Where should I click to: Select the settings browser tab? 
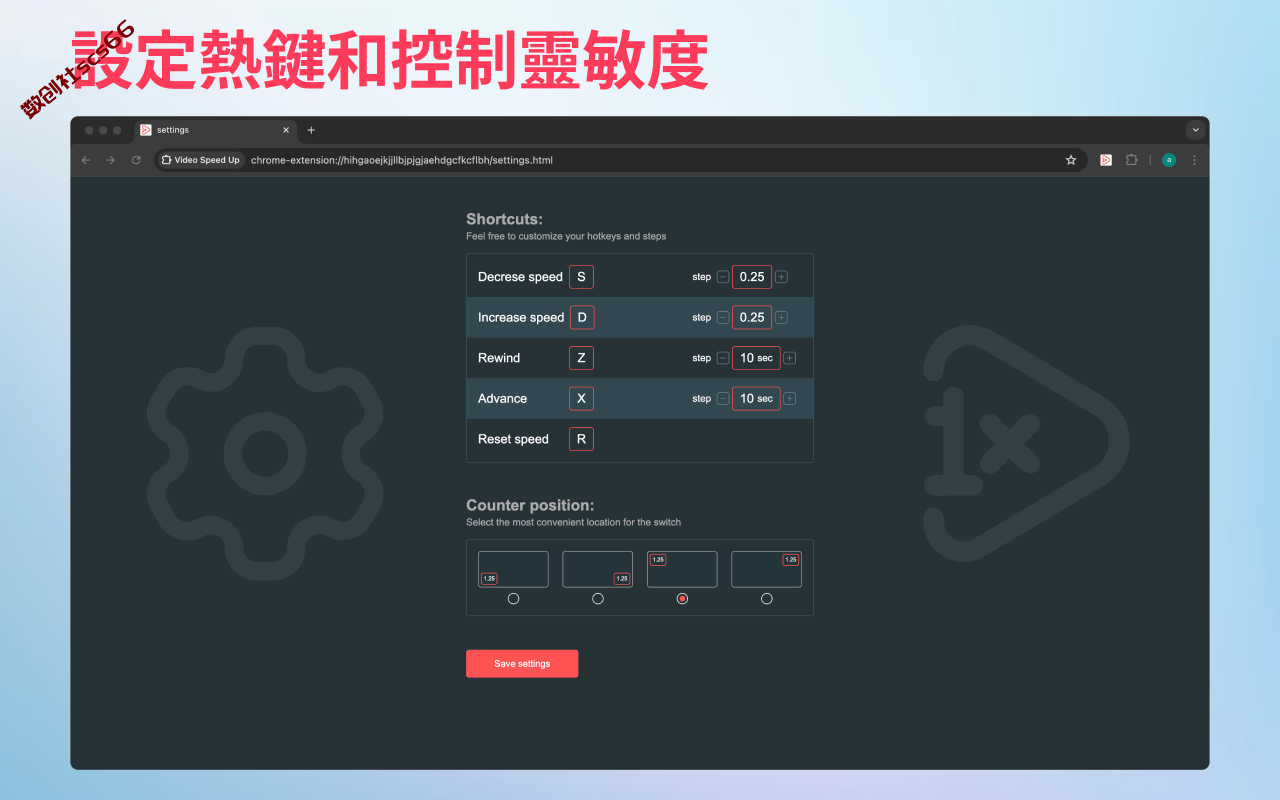(x=215, y=130)
